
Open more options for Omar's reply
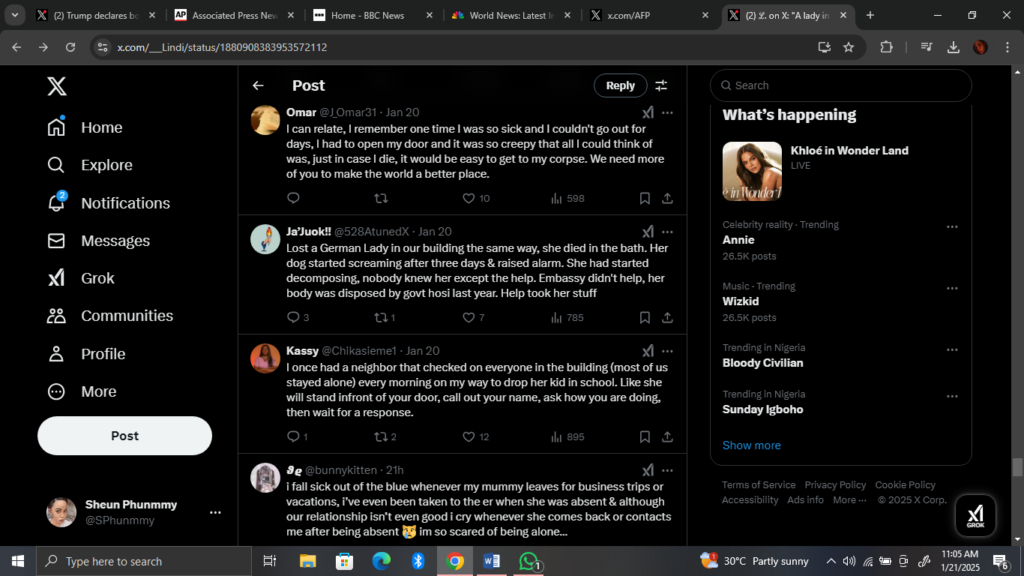tap(667, 113)
